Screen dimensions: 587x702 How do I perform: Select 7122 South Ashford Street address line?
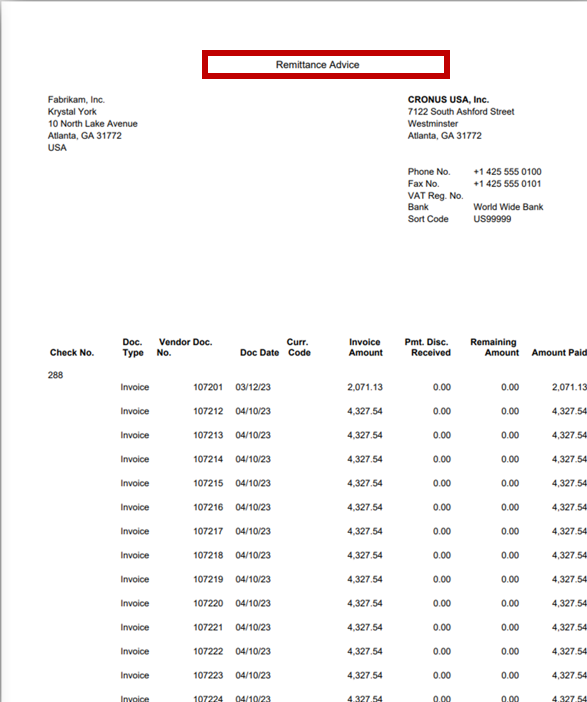point(461,112)
